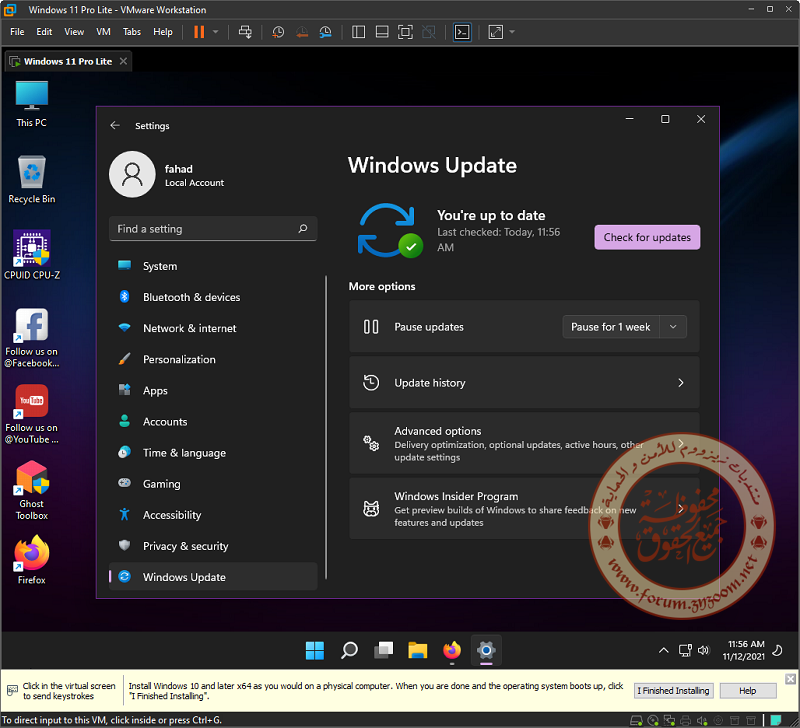The width and height of the screenshot is (800, 728).
Task: Open the snapshot manager icon
Action: pos(326,32)
